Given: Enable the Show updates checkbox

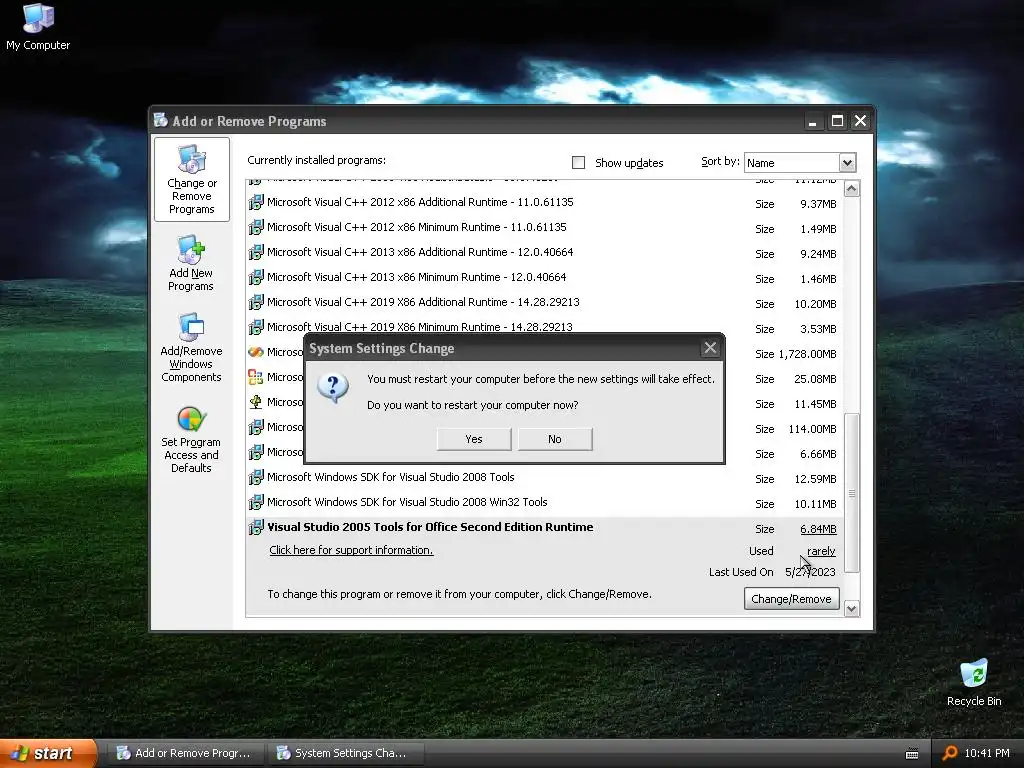Looking at the screenshot, I should (579, 163).
